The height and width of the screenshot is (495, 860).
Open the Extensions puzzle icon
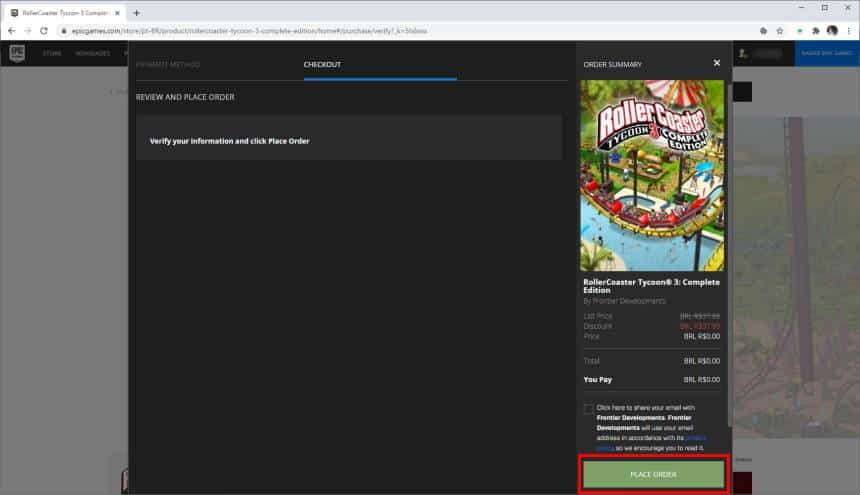tap(816, 31)
